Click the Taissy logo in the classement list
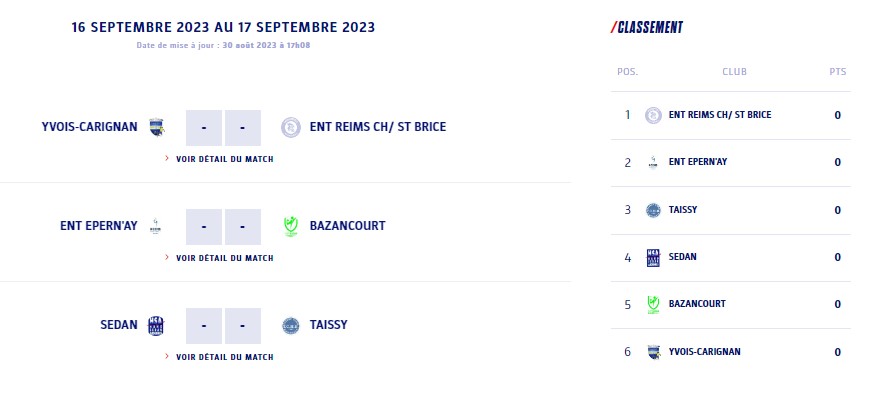 coord(653,210)
